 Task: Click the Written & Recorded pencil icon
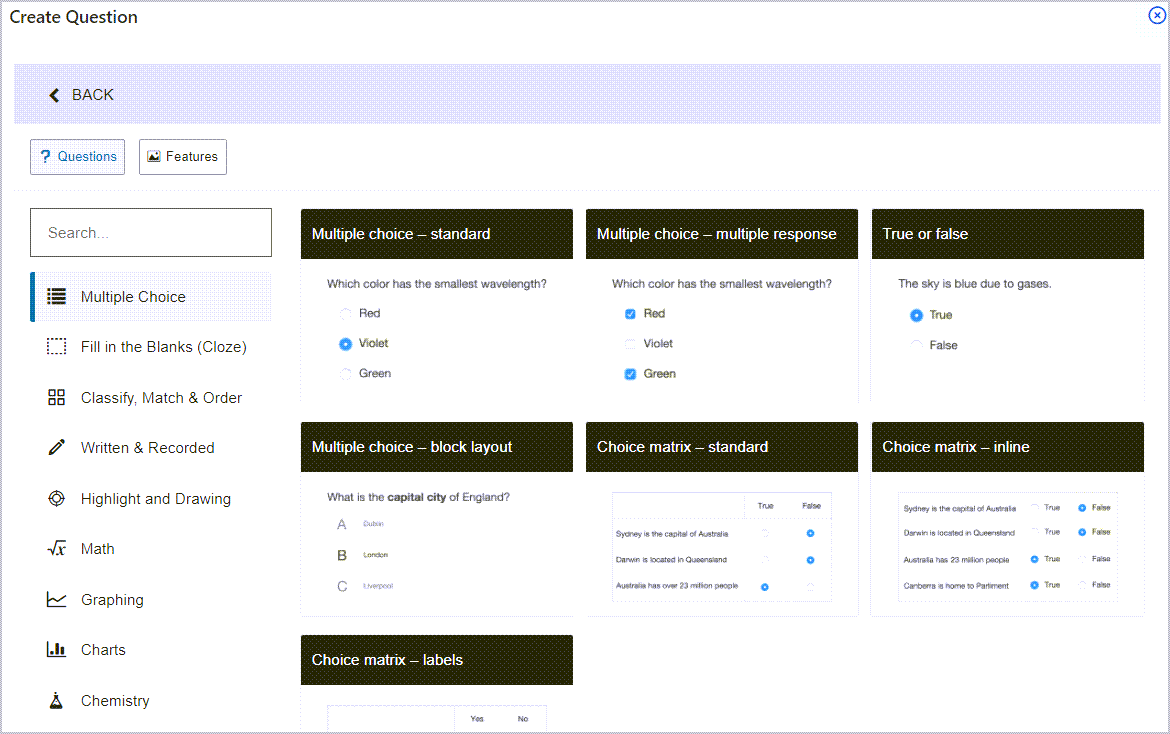pyautogui.click(x=57, y=448)
